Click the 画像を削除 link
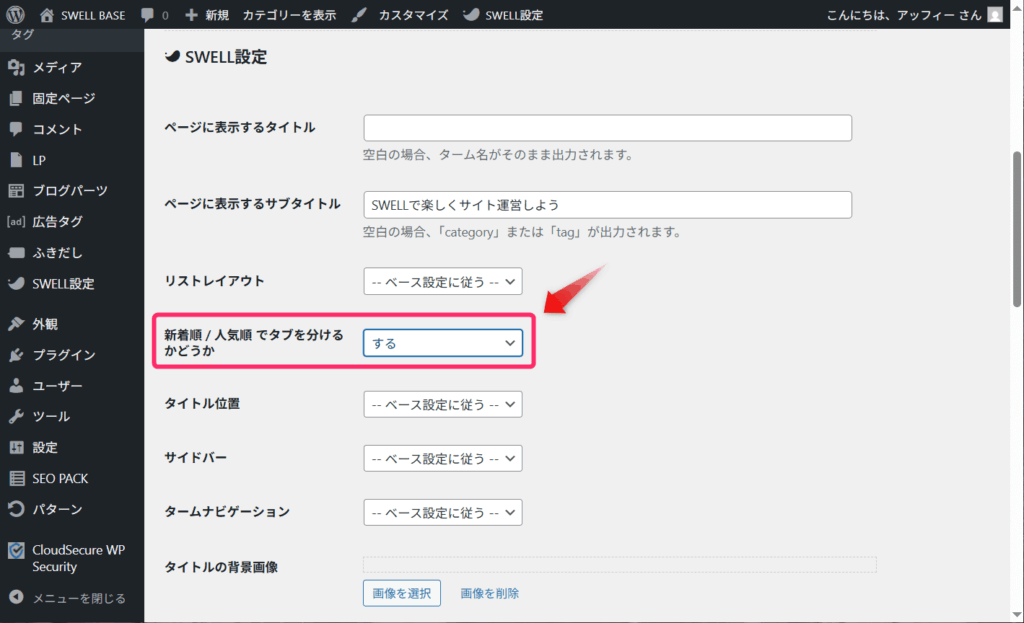The width and height of the screenshot is (1024, 623). (490, 593)
